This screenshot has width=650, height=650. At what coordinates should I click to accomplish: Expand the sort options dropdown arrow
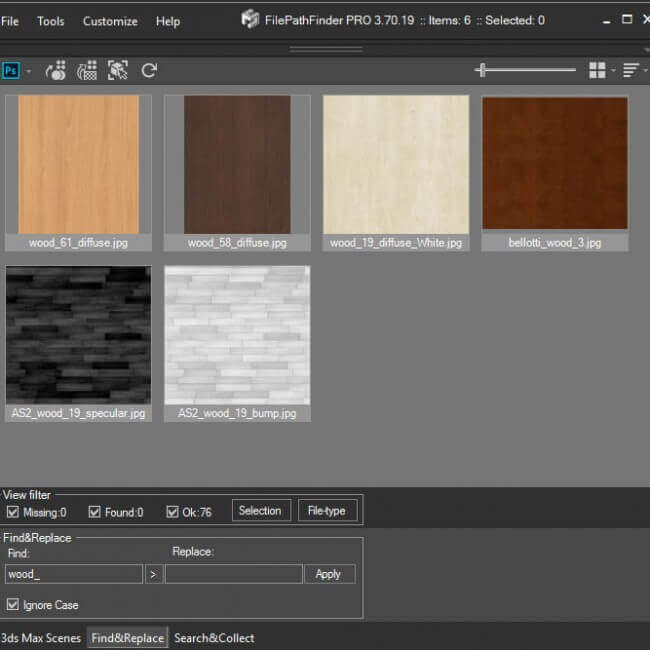pos(645,71)
